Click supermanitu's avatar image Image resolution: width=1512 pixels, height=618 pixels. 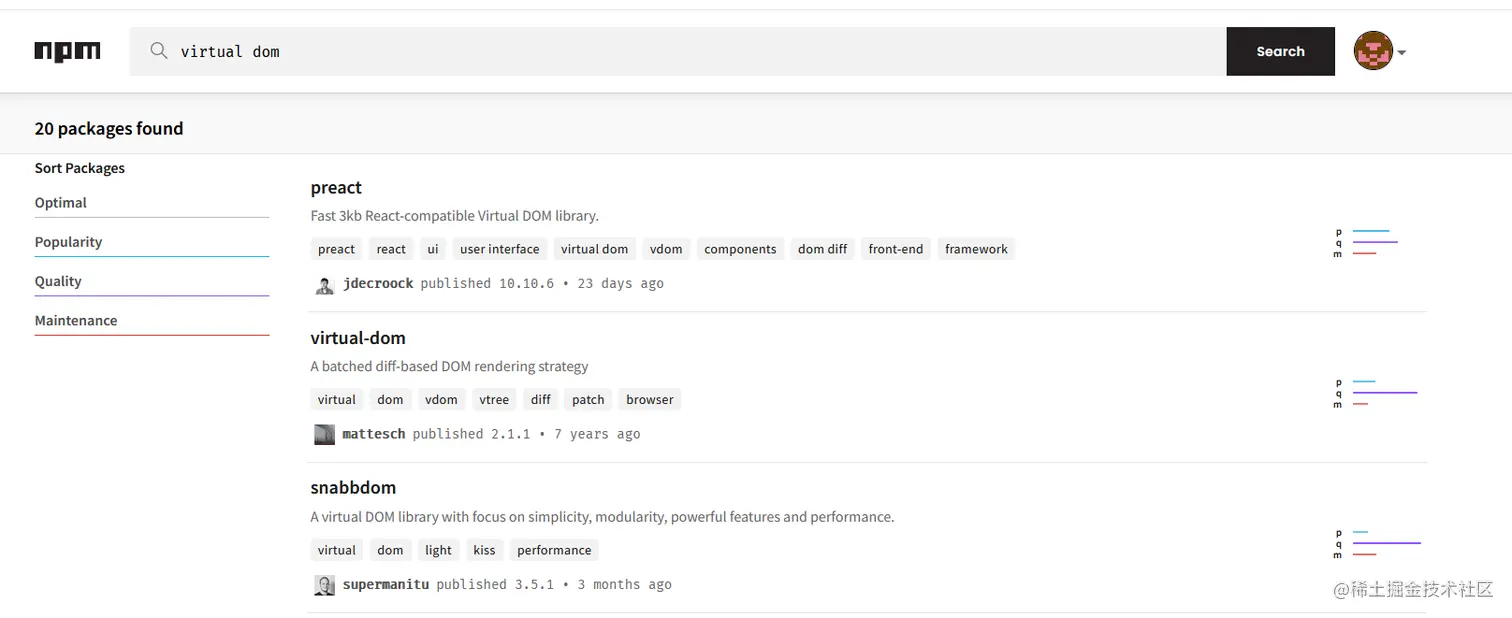click(x=324, y=585)
